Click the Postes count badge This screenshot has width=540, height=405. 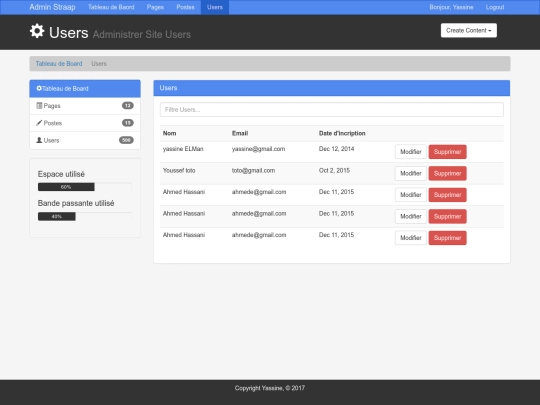pos(128,123)
